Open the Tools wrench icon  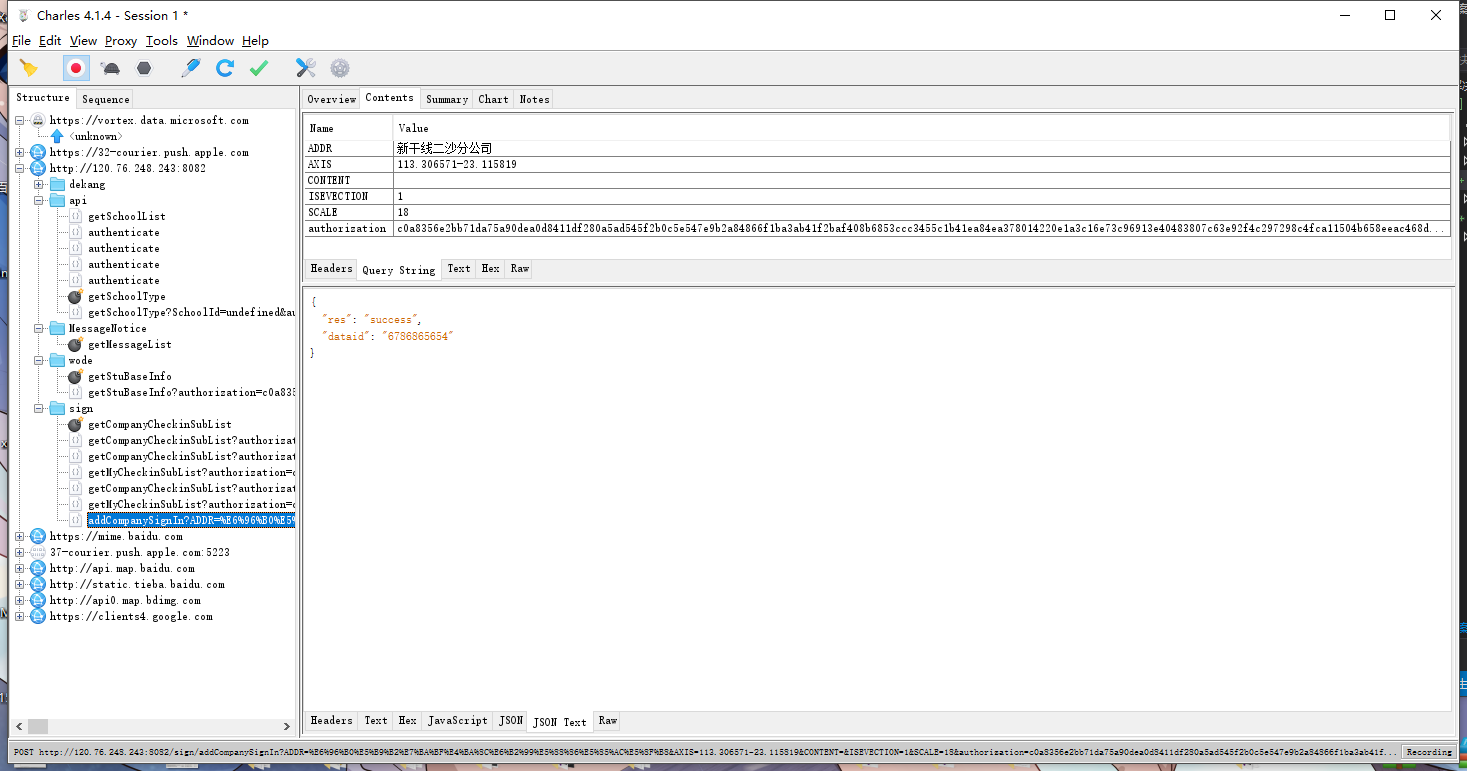[306, 68]
